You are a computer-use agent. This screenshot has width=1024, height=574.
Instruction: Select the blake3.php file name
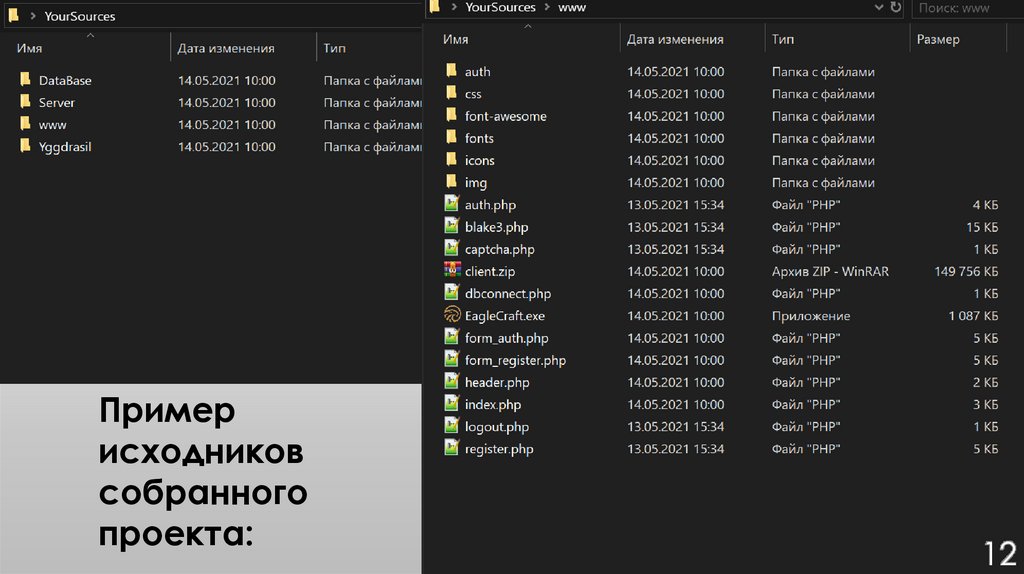pyautogui.click(x=496, y=227)
